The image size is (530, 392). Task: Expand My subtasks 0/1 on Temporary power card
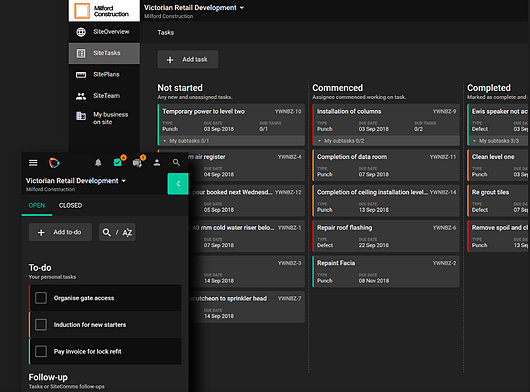232,141
